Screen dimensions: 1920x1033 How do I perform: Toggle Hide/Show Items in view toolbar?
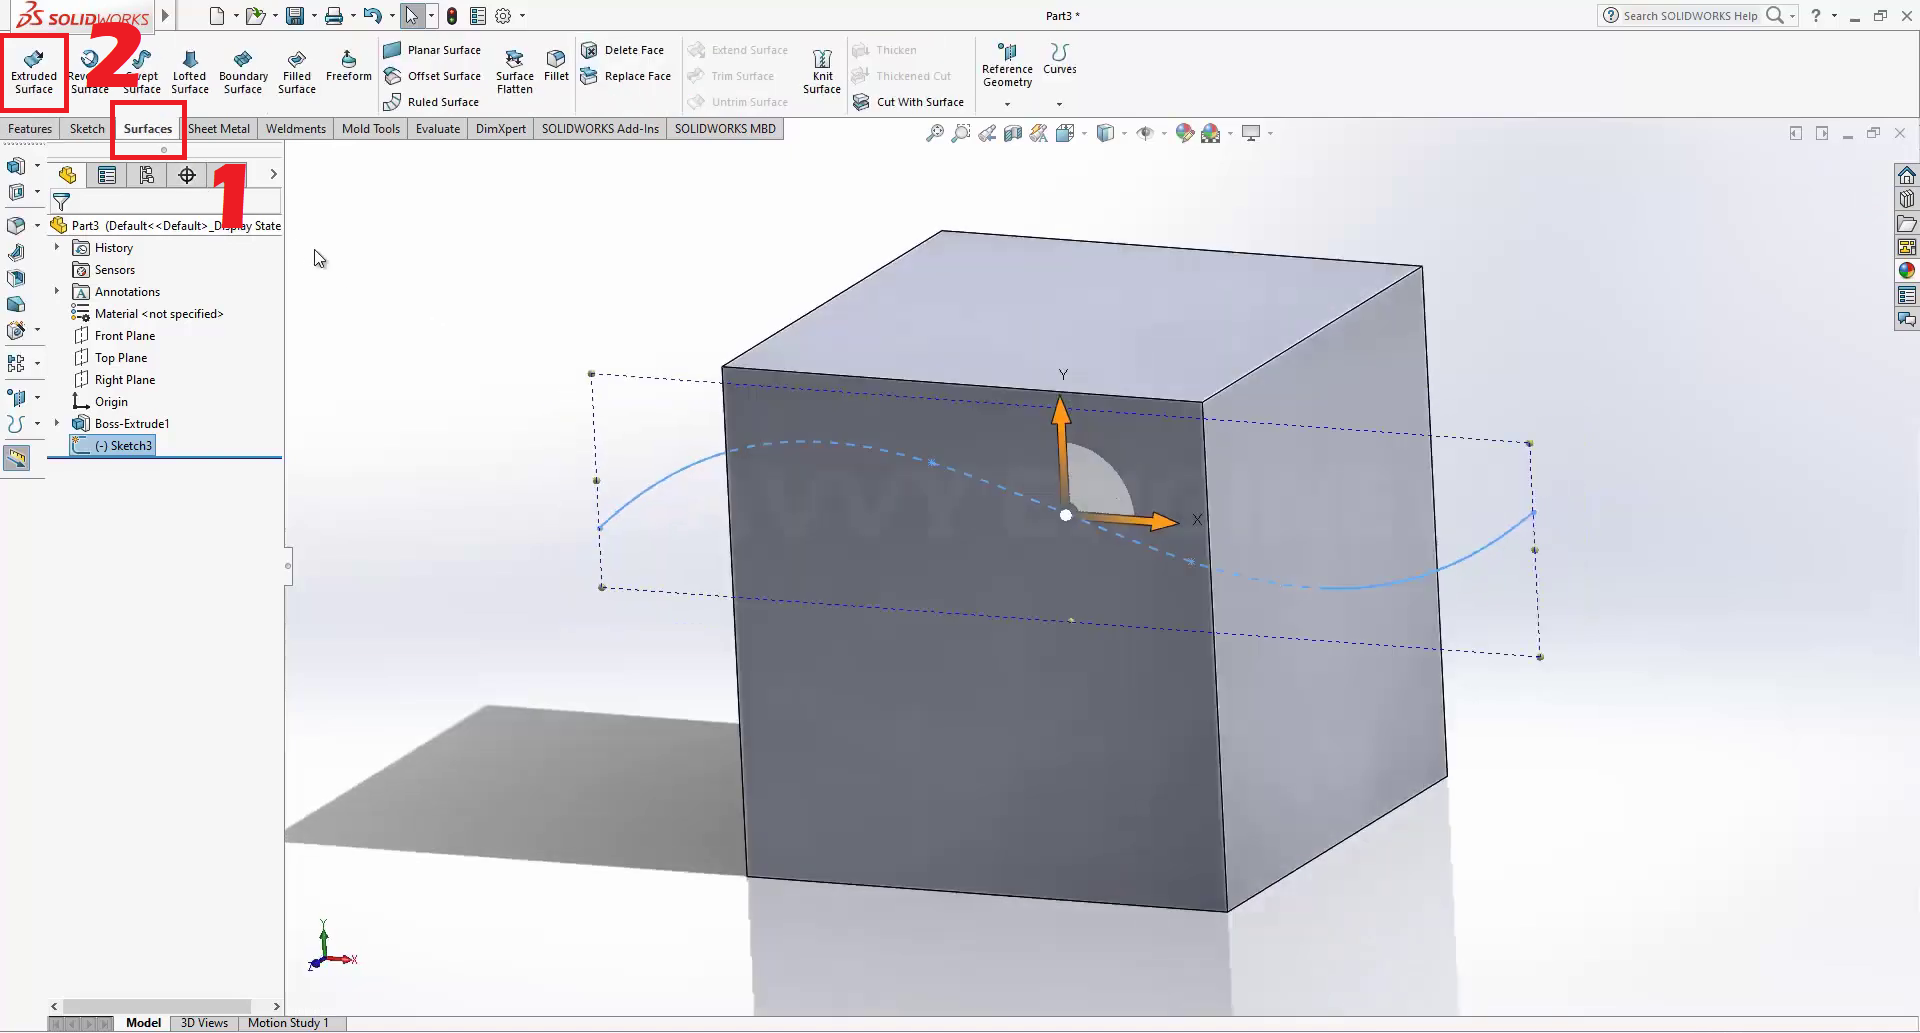1145,133
